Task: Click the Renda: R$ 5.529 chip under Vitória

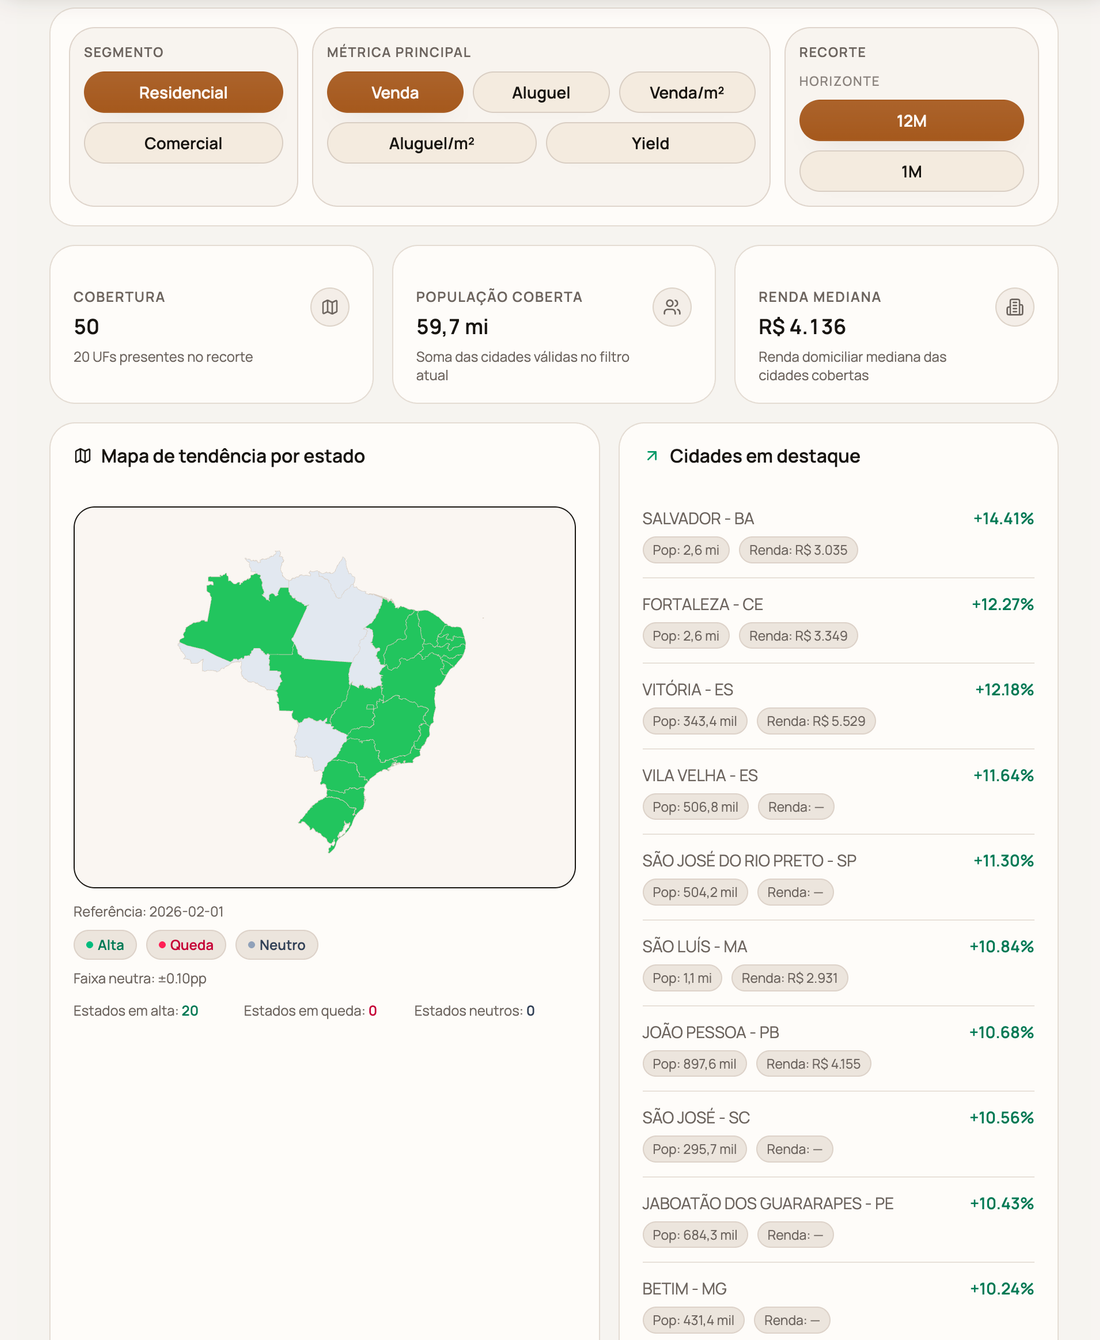Action: pyautogui.click(x=816, y=721)
